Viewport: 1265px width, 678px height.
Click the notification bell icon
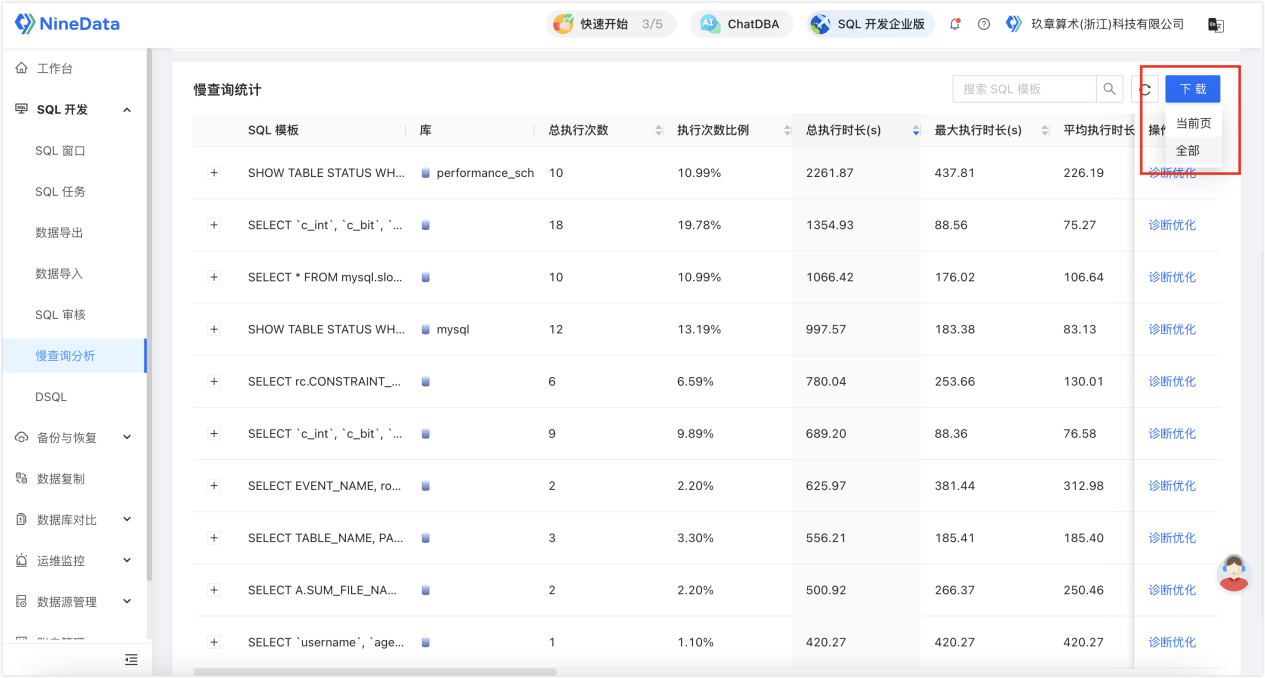[955, 24]
